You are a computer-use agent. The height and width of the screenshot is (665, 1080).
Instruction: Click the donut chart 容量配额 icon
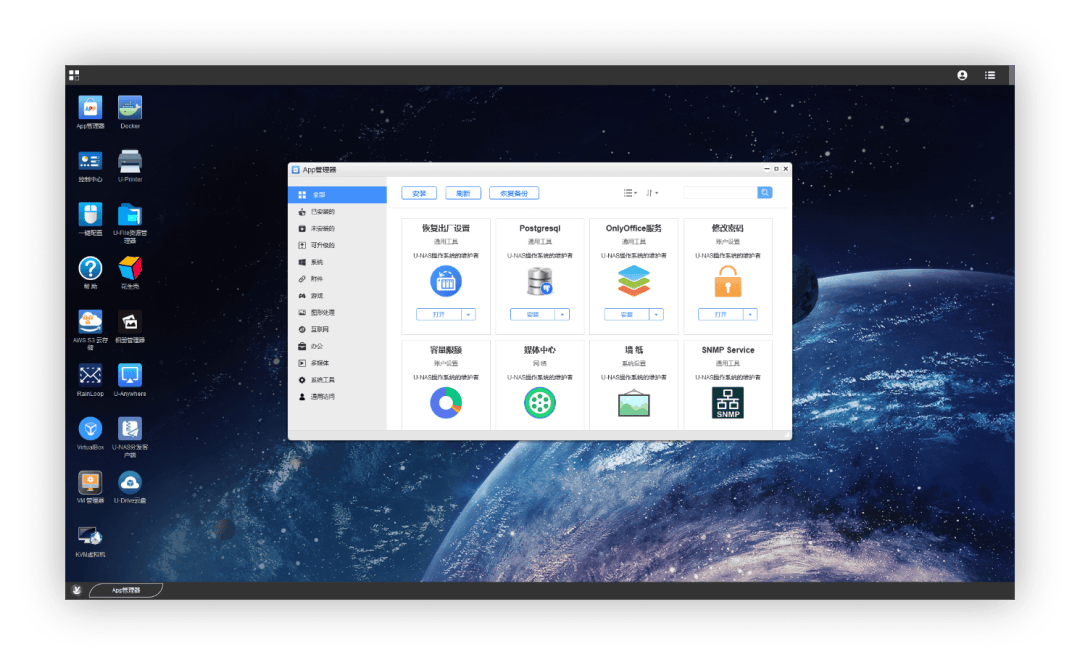446,403
